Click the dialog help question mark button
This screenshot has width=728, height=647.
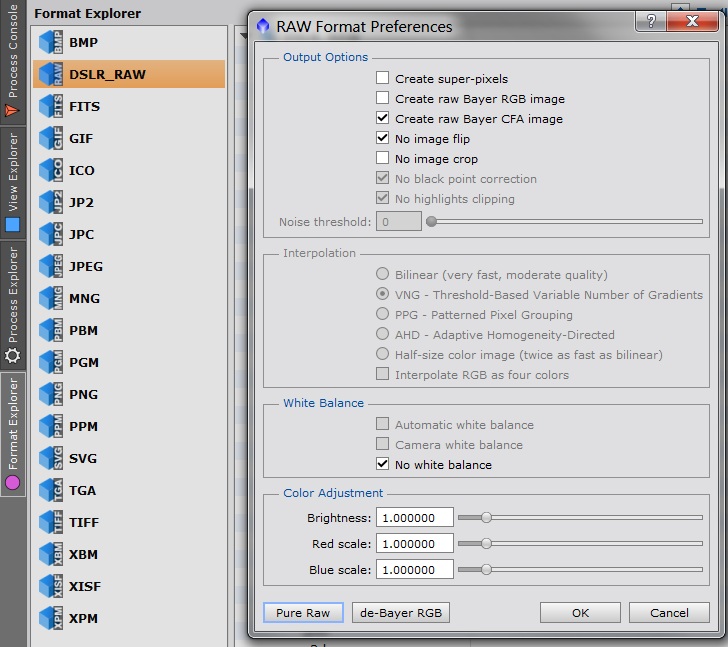[650, 21]
